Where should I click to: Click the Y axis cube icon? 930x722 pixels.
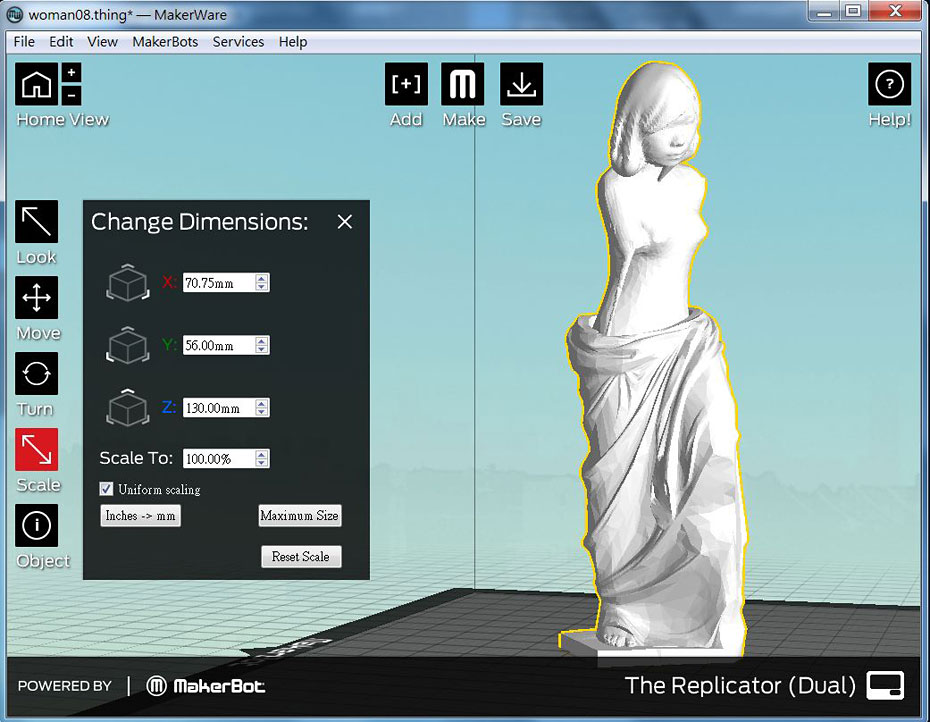click(128, 345)
